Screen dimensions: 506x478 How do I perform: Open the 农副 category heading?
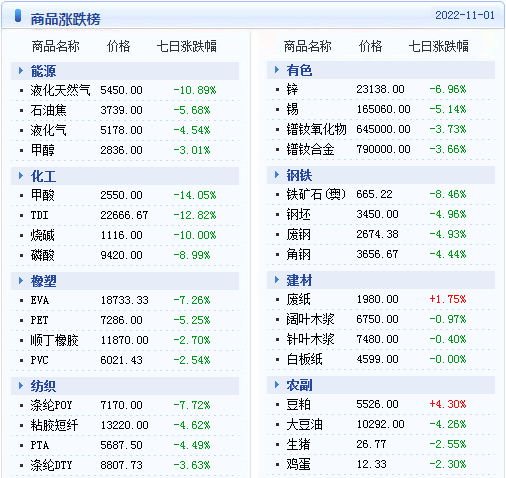click(299, 385)
